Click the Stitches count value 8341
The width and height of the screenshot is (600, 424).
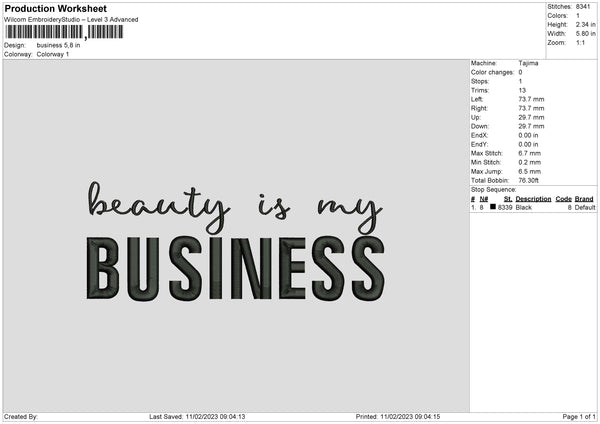point(583,7)
